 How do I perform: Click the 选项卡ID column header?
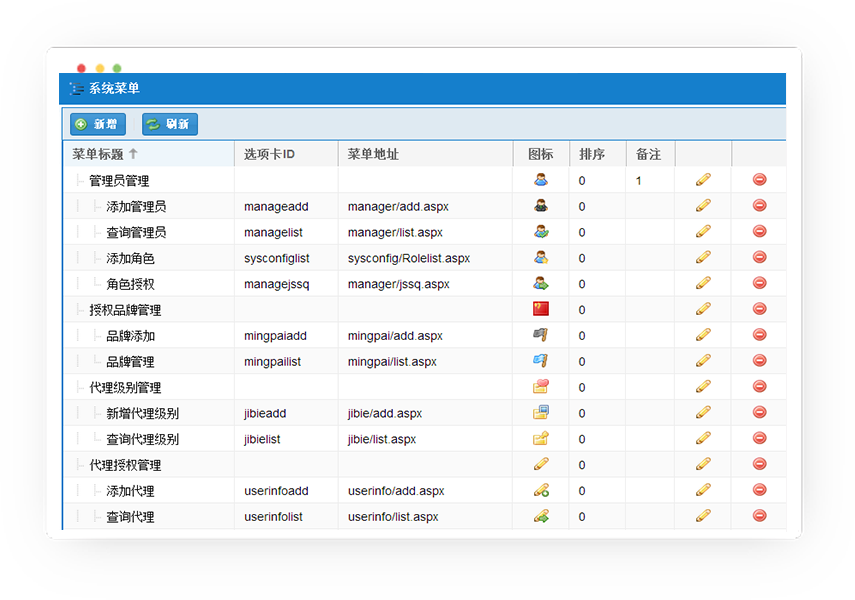point(270,154)
